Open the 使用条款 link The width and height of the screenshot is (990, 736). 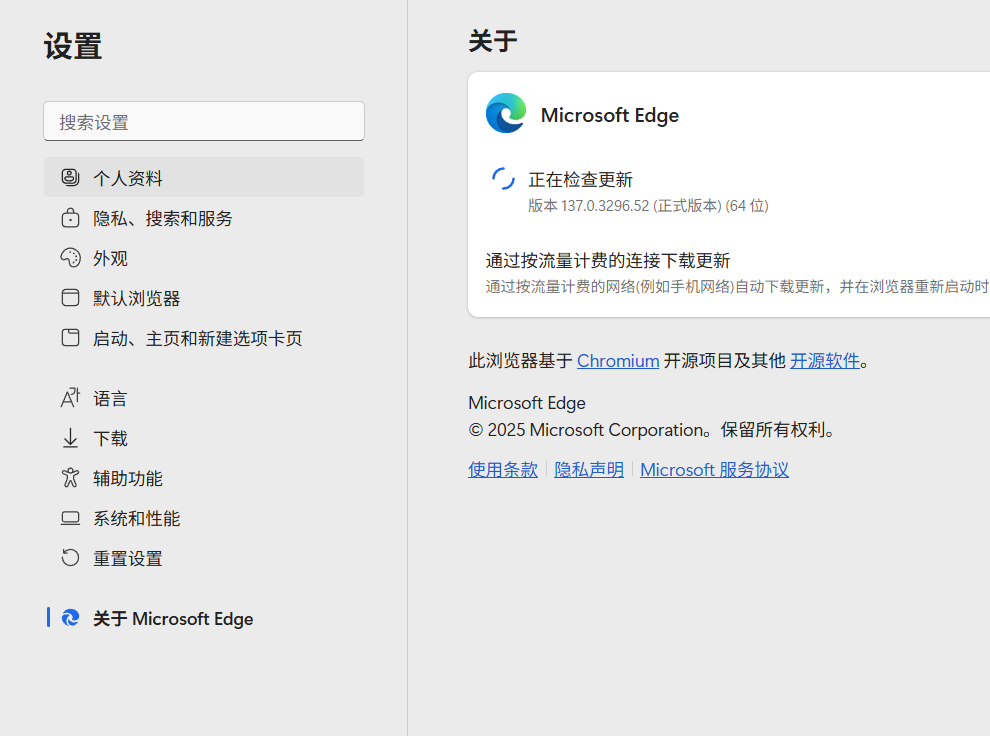click(503, 470)
